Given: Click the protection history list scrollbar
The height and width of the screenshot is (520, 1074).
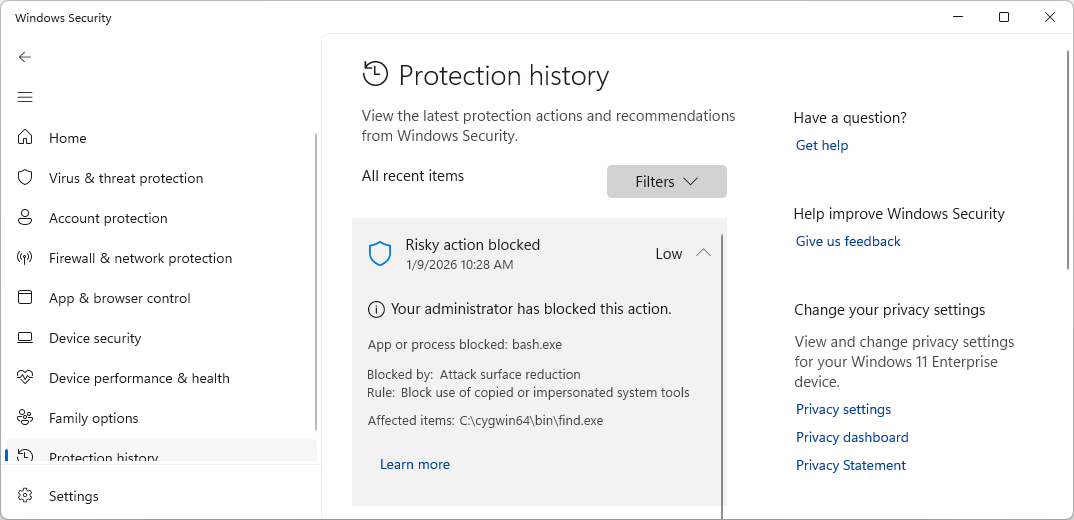Looking at the screenshot, I should coord(722,375).
